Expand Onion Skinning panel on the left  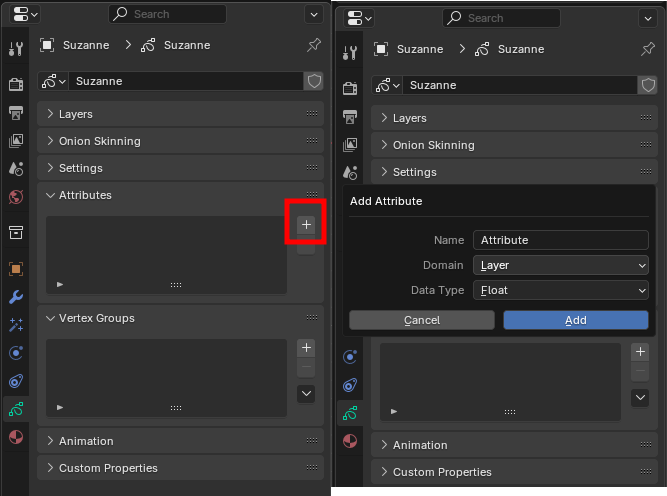point(180,141)
